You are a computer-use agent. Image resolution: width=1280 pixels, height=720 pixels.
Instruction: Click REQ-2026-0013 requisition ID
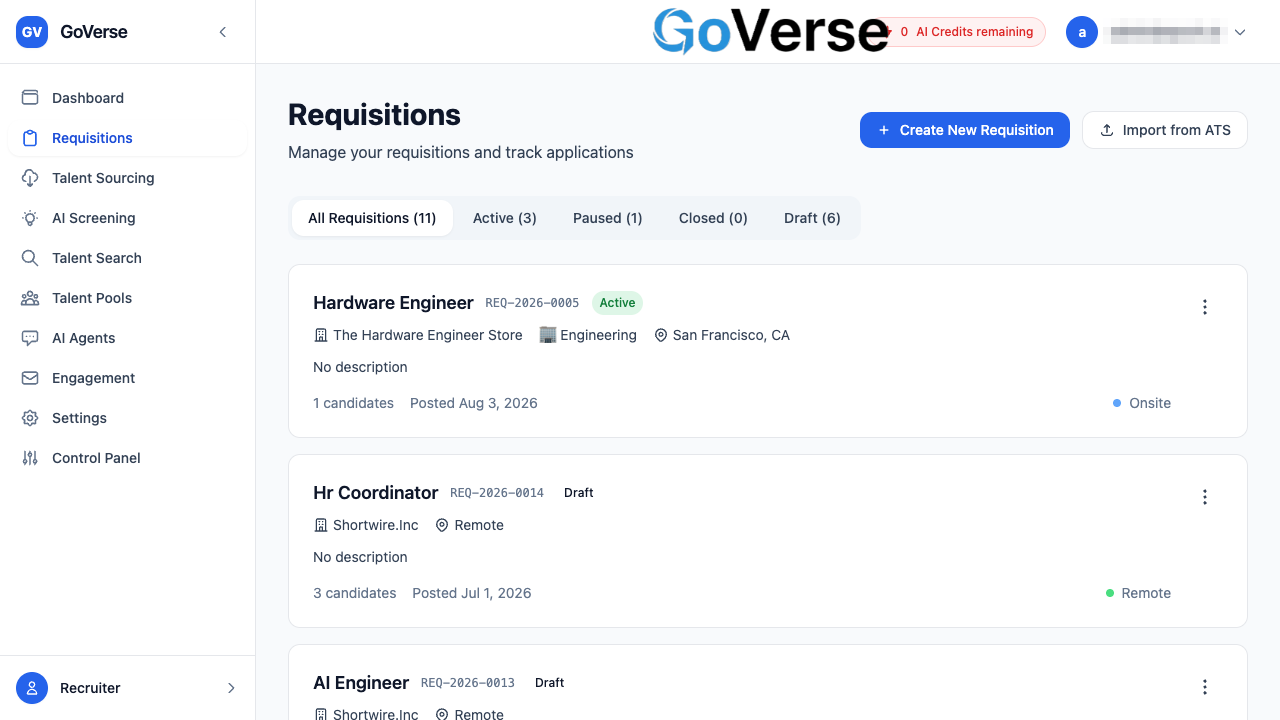point(468,683)
